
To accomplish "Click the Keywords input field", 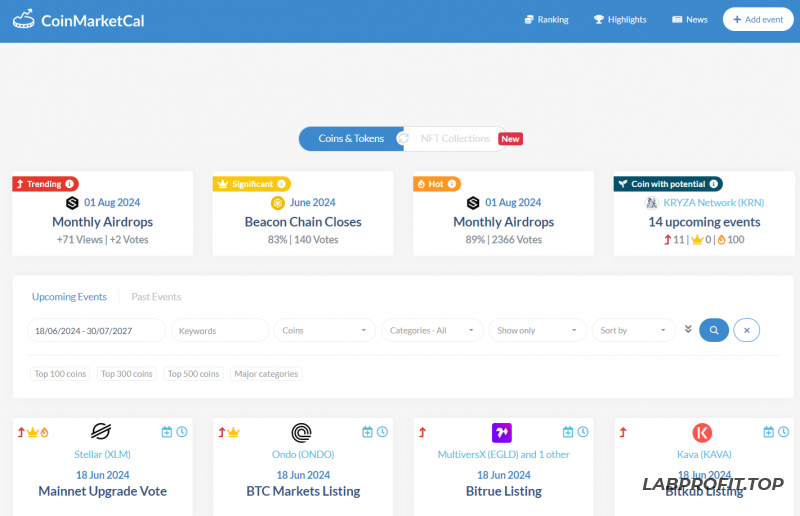I will click(220, 330).
